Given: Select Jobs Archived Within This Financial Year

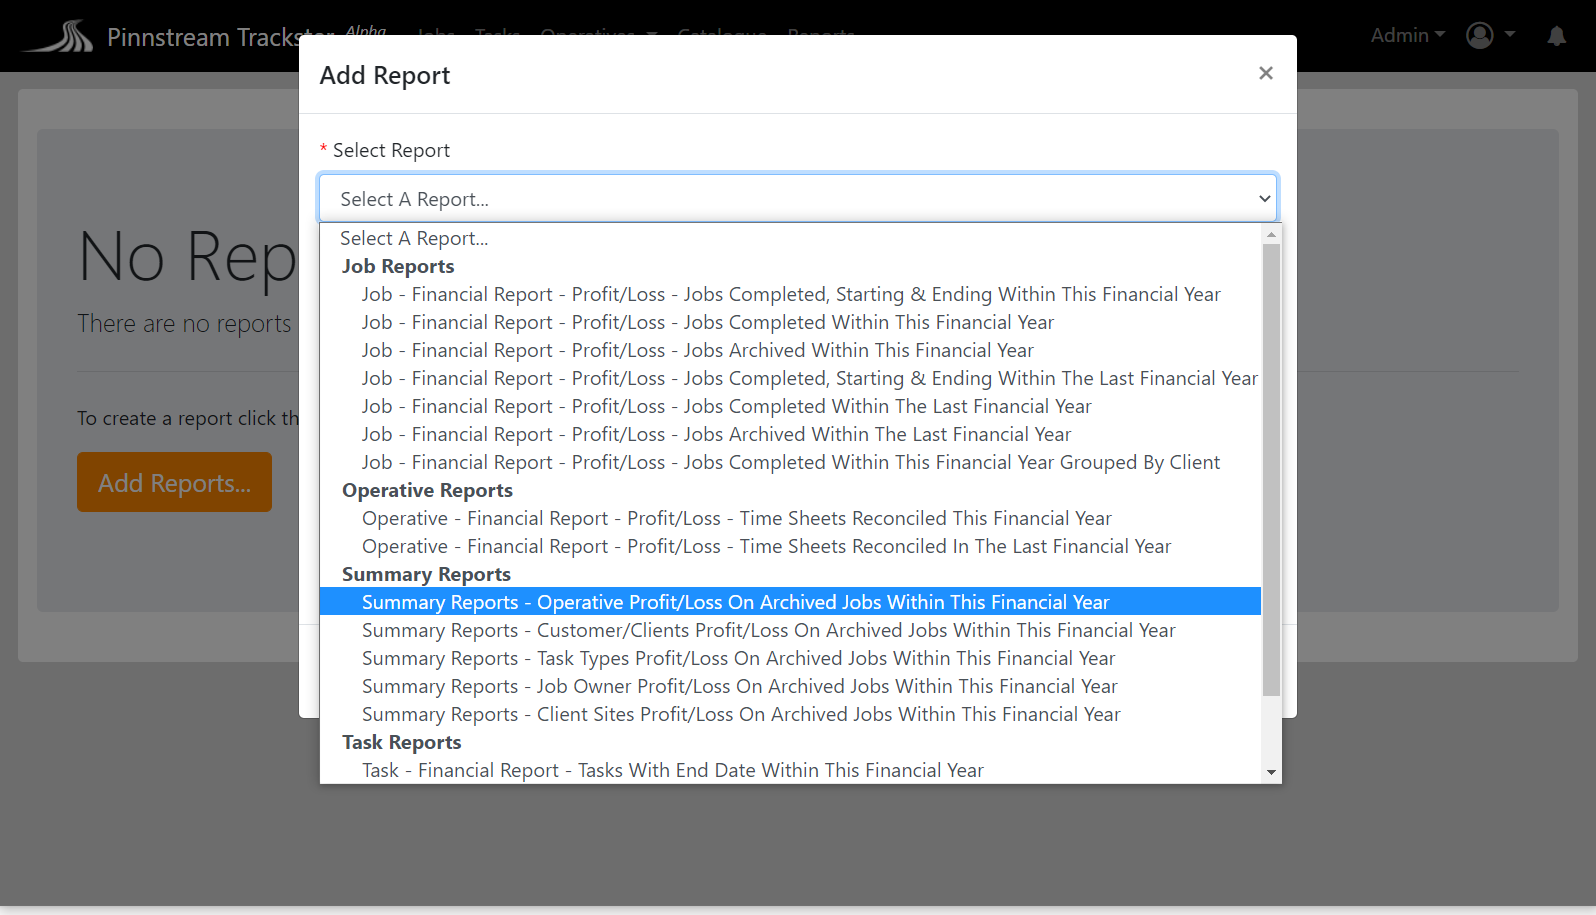Looking at the screenshot, I should tap(697, 350).
